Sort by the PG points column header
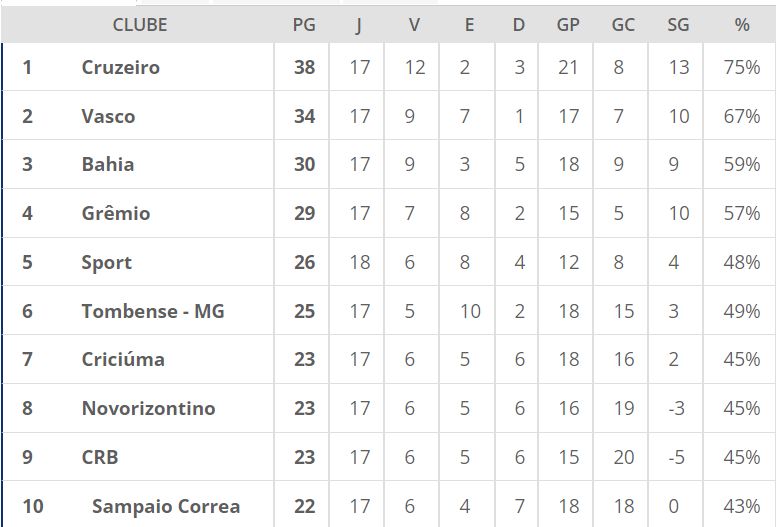Image resolution: width=778 pixels, height=527 pixels. pyautogui.click(x=304, y=25)
